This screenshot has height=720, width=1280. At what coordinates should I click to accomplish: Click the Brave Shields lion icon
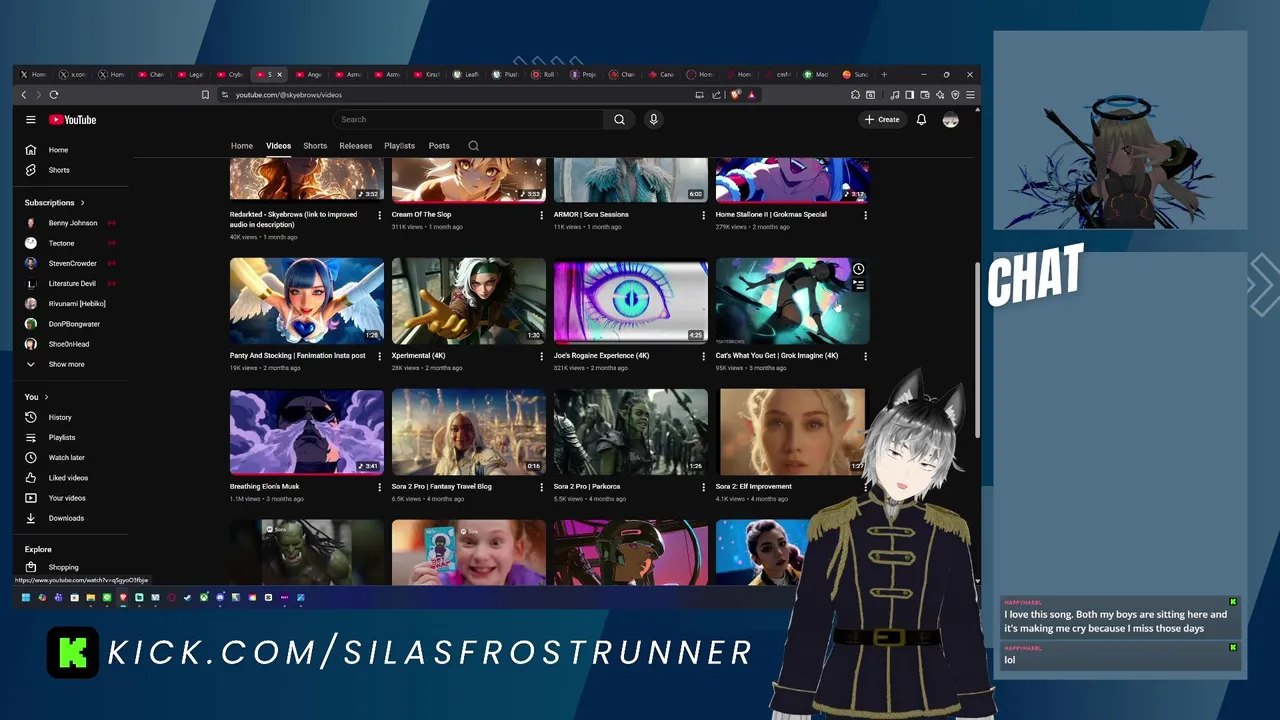(735, 95)
